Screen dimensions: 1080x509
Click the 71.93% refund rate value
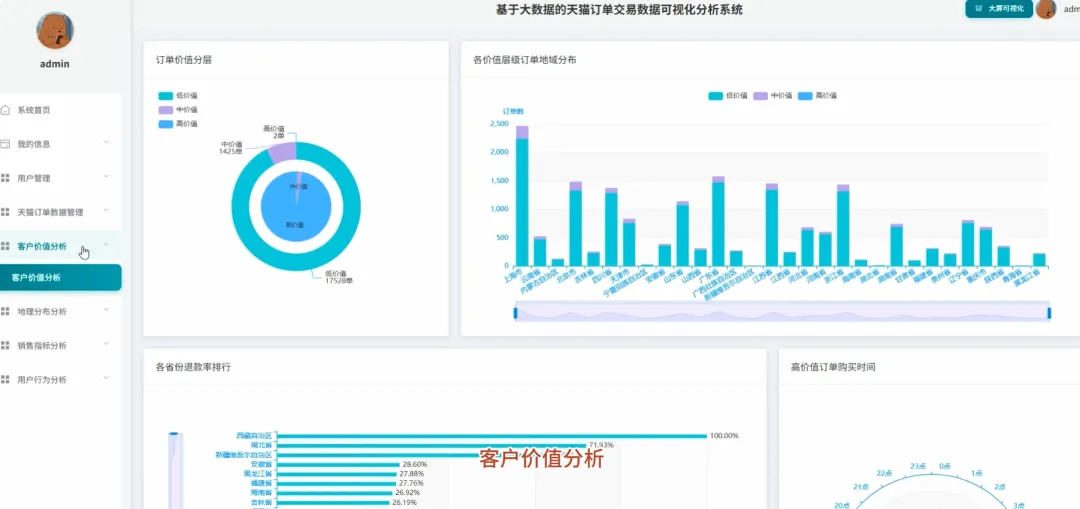[601, 445]
